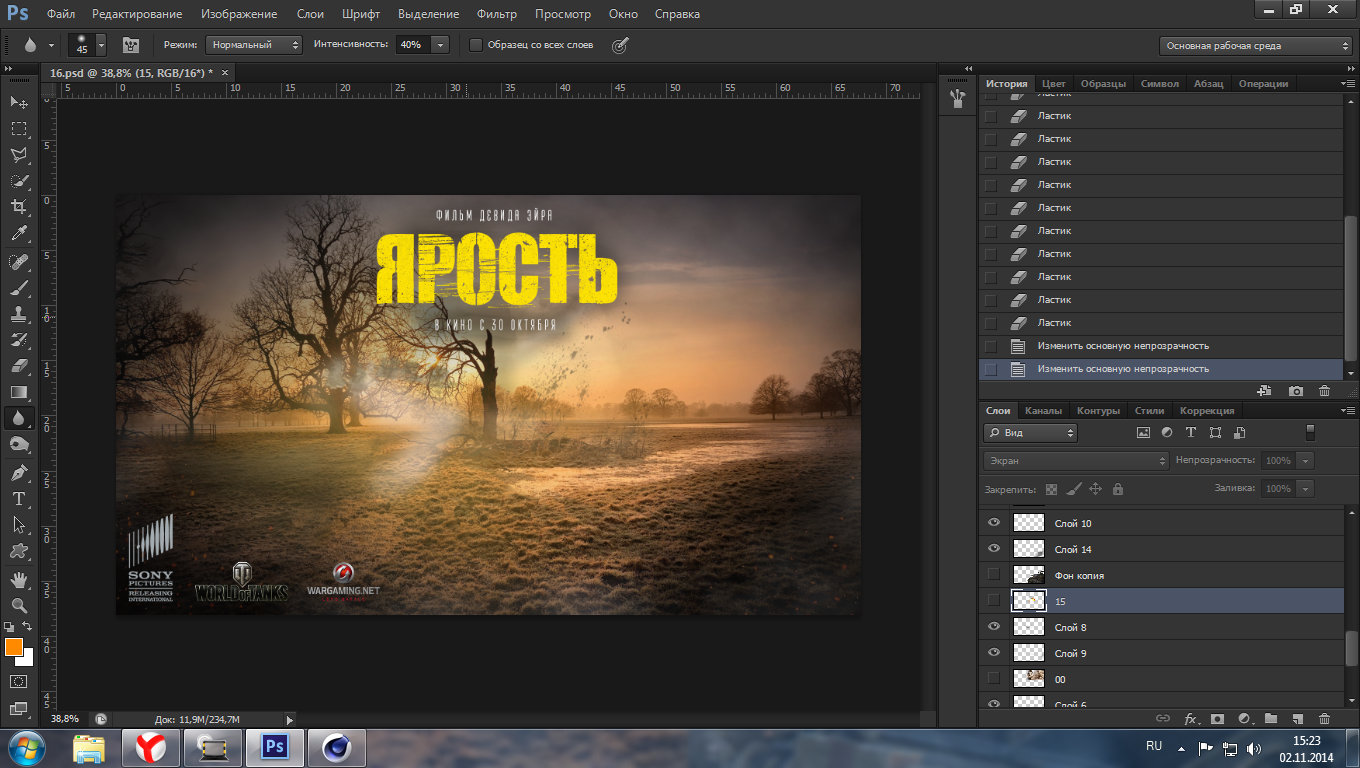Click the foreground orange color swatch
The width and height of the screenshot is (1360, 768).
pyautogui.click(x=13, y=647)
